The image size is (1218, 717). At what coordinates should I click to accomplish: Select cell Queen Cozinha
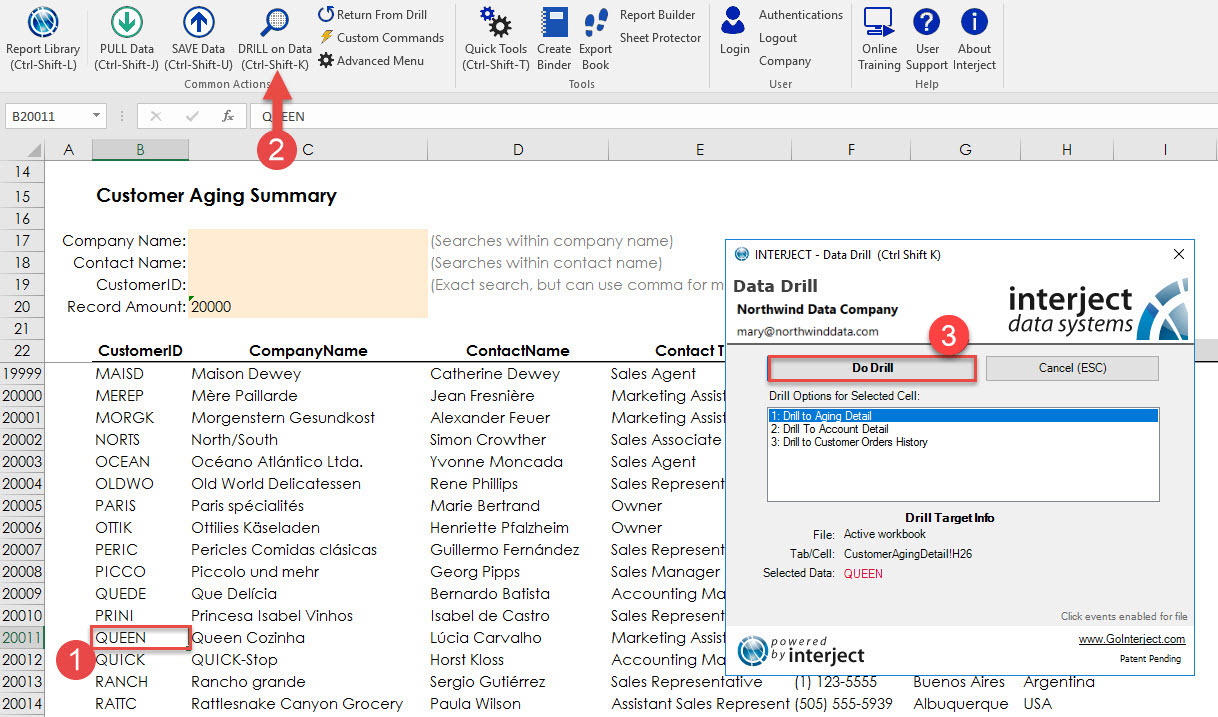pos(308,637)
